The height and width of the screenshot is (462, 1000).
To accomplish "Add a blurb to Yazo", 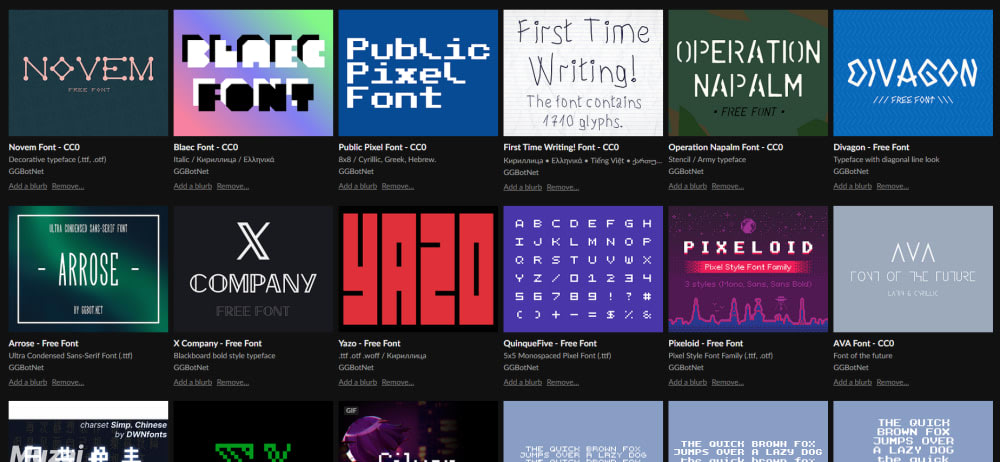I will 358,382.
